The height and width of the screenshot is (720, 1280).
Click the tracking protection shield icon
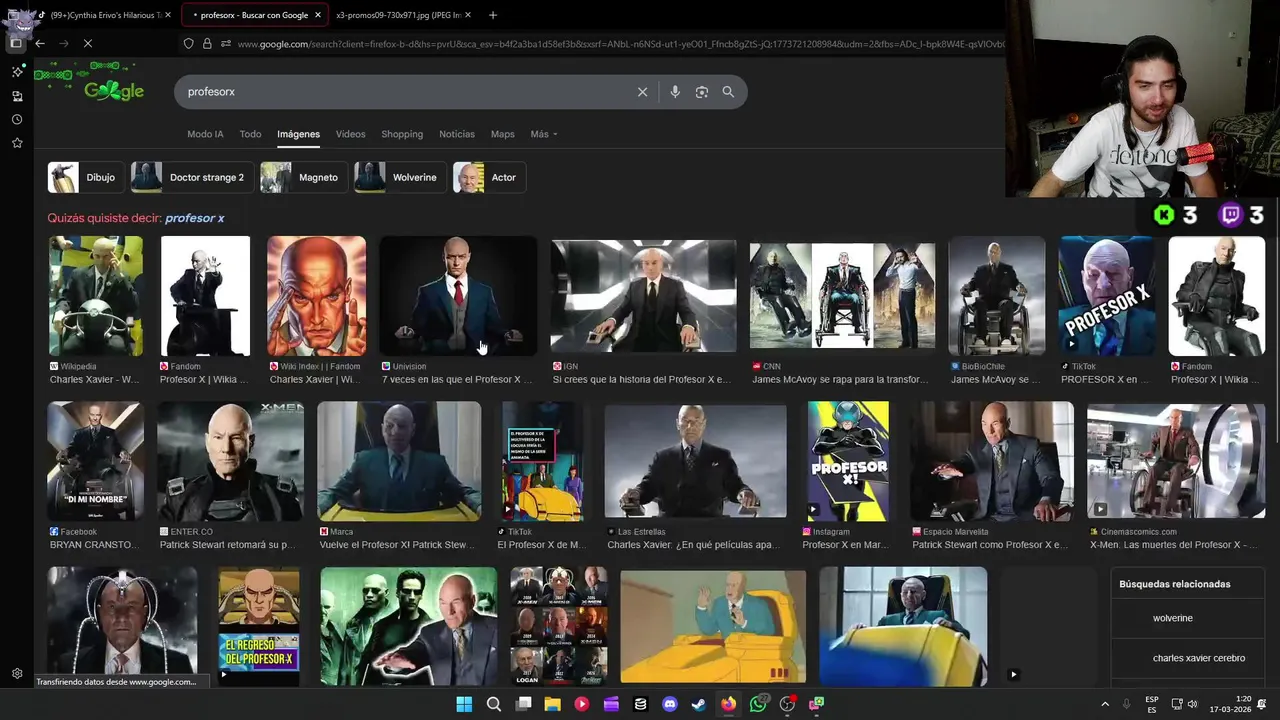[188, 44]
